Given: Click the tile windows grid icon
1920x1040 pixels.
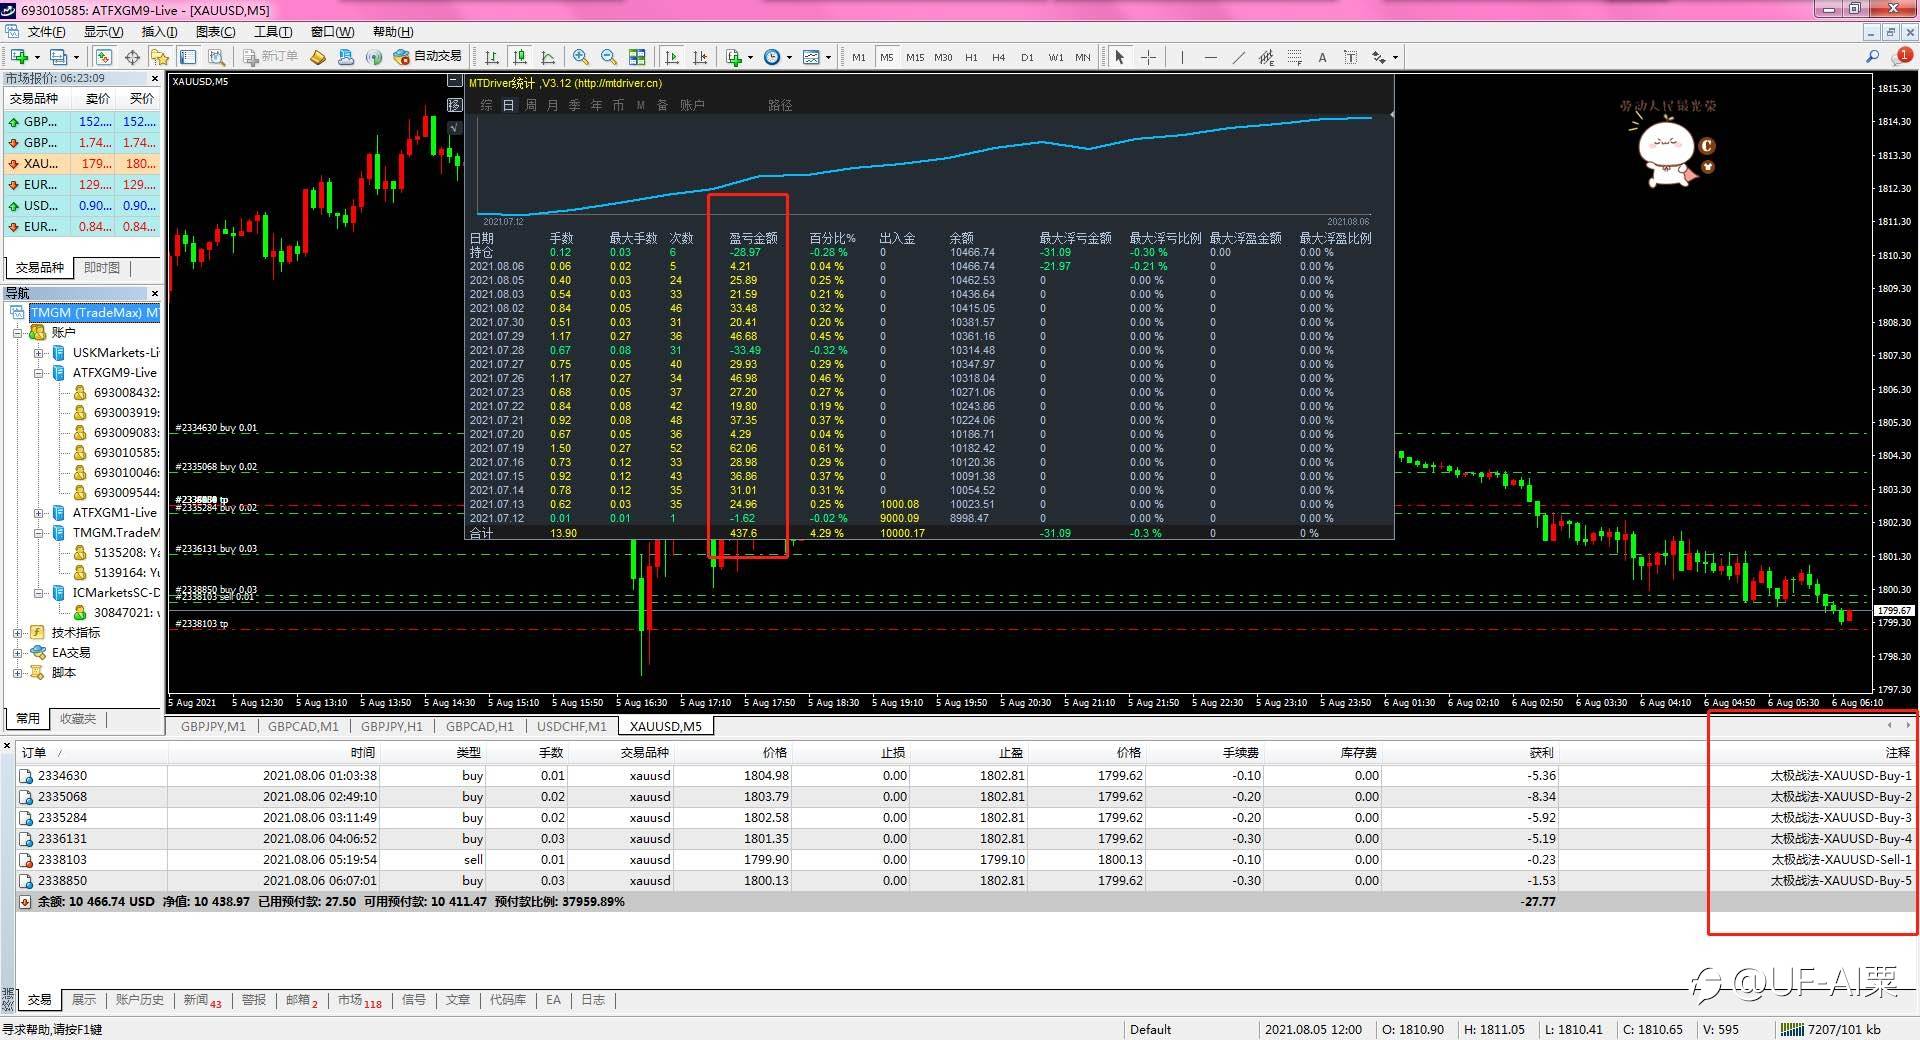Looking at the screenshot, I should point(637,57).
